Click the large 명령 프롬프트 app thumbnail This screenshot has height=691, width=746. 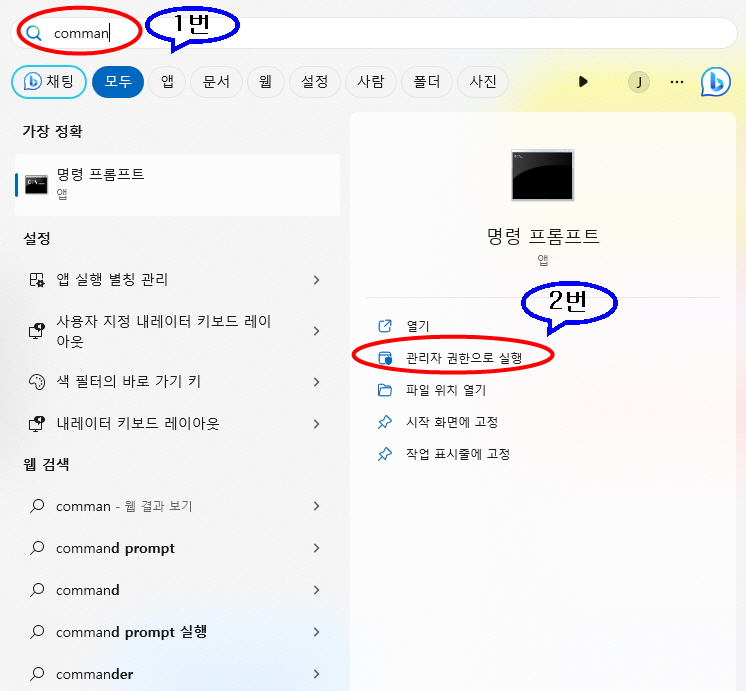click(x=542, y=175)
